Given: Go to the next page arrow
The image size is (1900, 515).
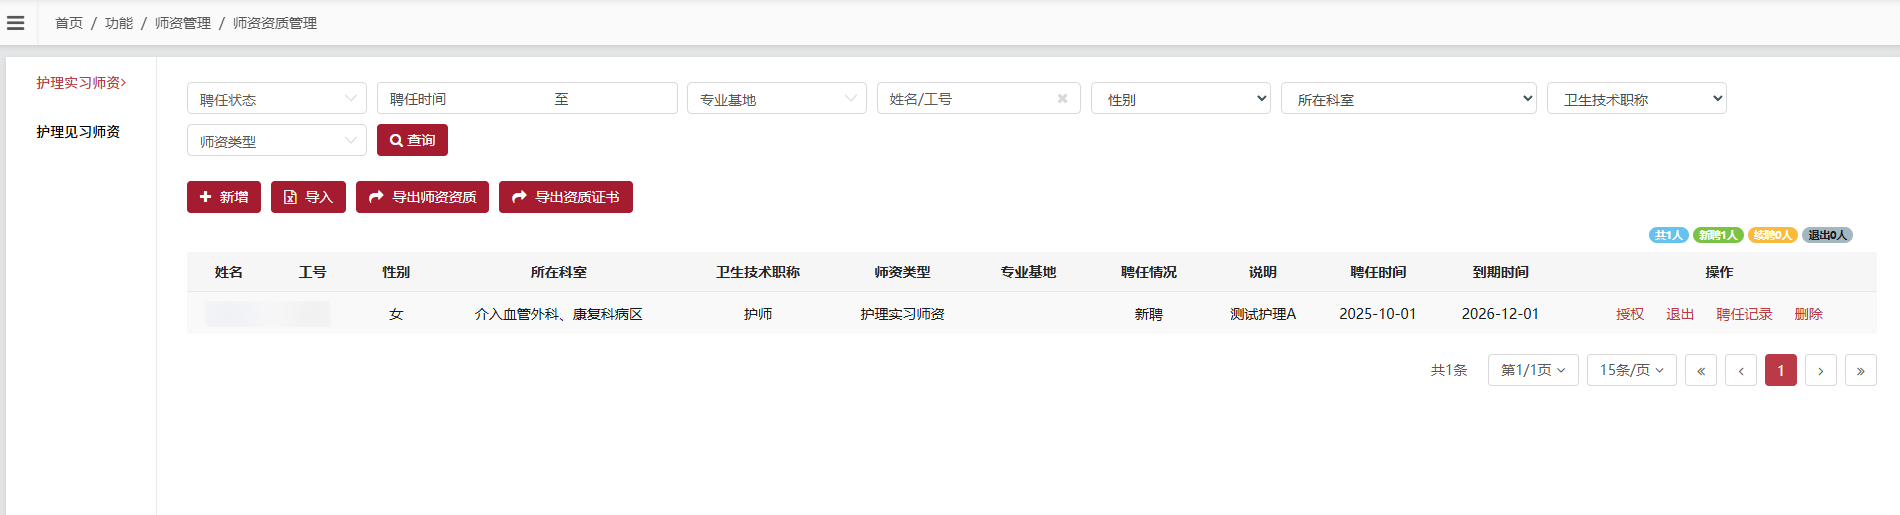Looking at the screenshot, I should coord(1821,370).
